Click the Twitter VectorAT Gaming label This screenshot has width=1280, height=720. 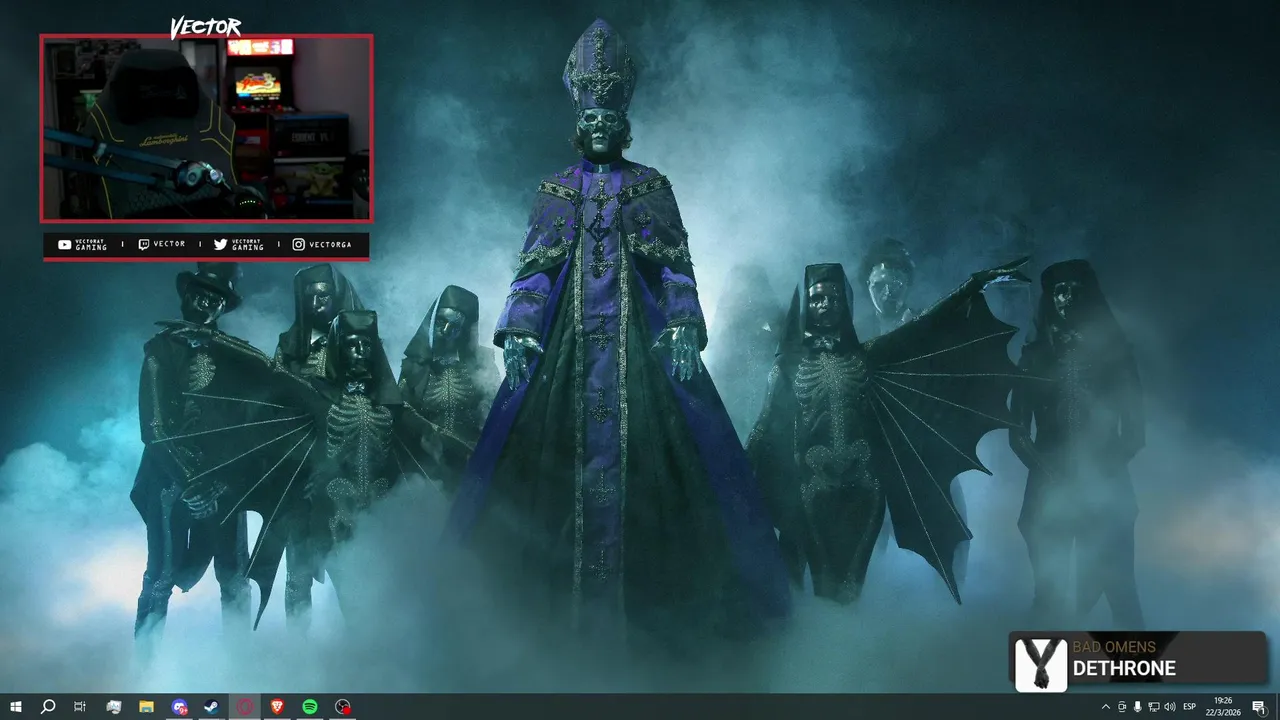pyautogui.click(x=239, y=244)
